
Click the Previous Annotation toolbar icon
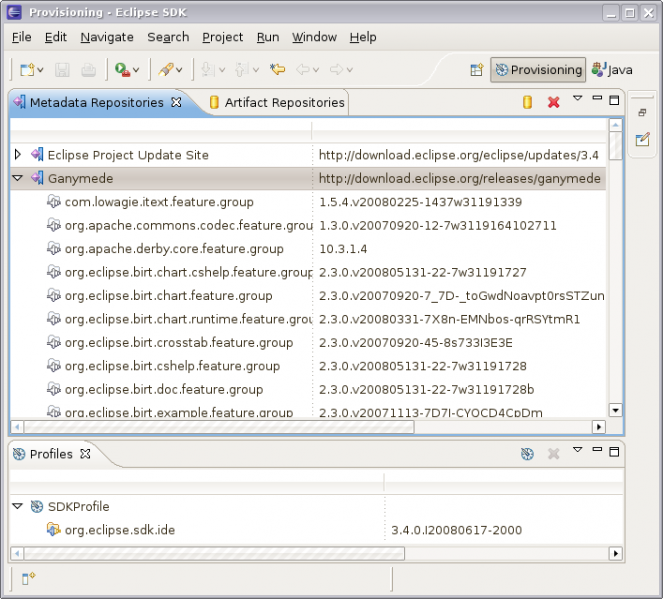242,70
